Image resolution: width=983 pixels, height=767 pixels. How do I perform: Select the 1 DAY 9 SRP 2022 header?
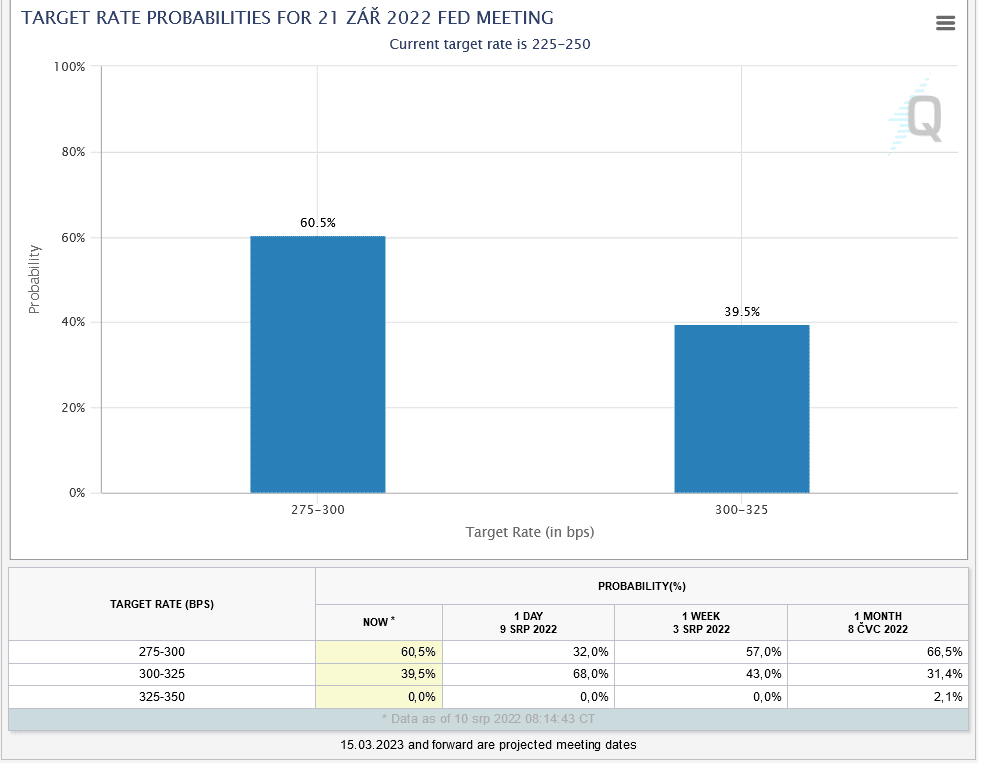click(x=528, y=622)
